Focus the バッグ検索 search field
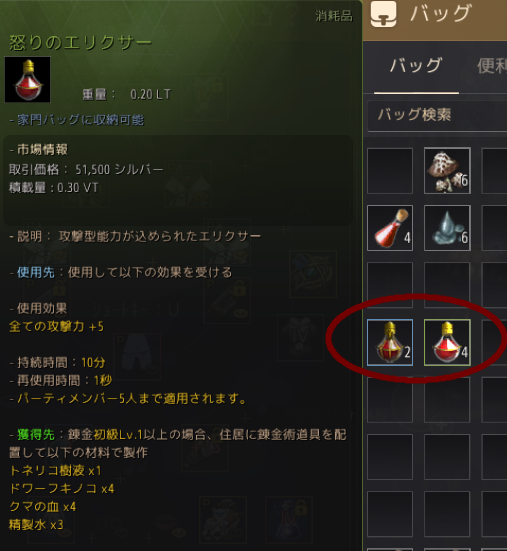The image size is (507, 551). (x=437, y=115)
